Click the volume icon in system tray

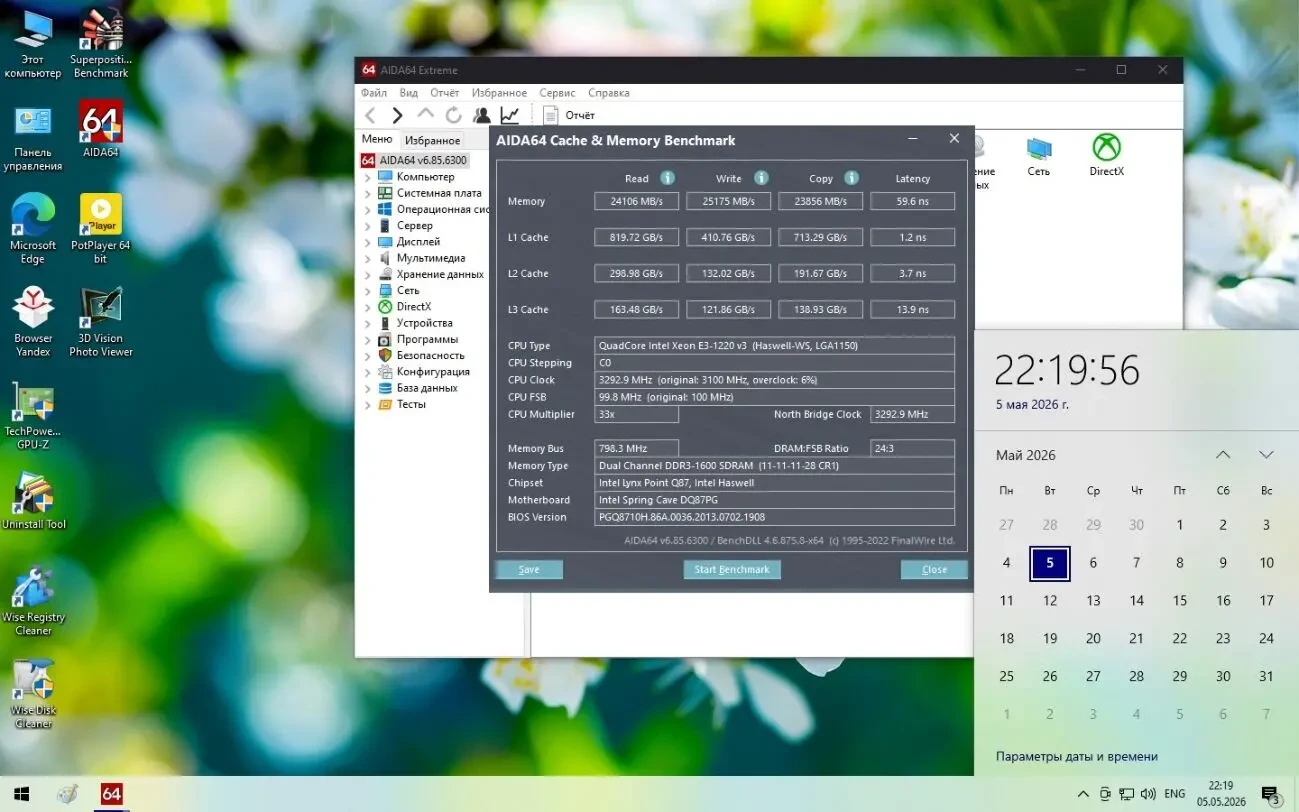pos(1148,794)
